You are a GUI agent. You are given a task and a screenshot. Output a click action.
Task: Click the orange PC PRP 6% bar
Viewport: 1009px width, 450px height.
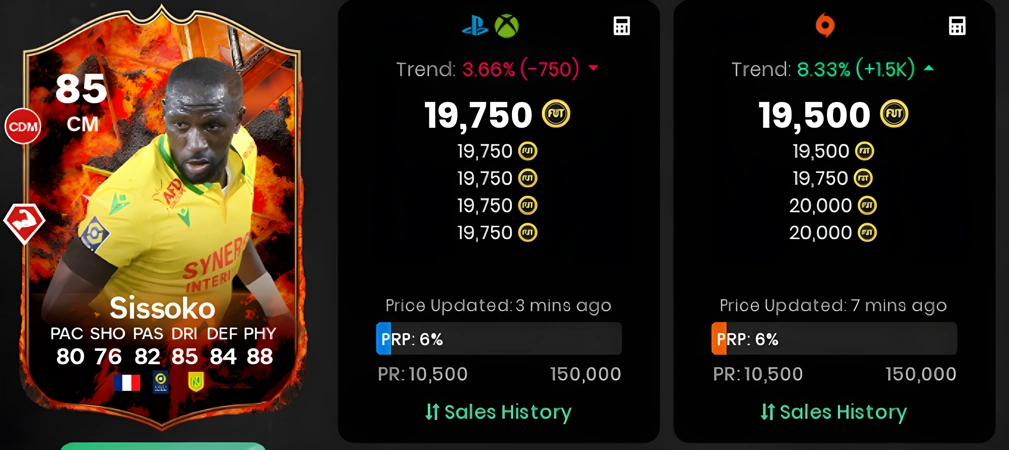[x=834, y=339]
